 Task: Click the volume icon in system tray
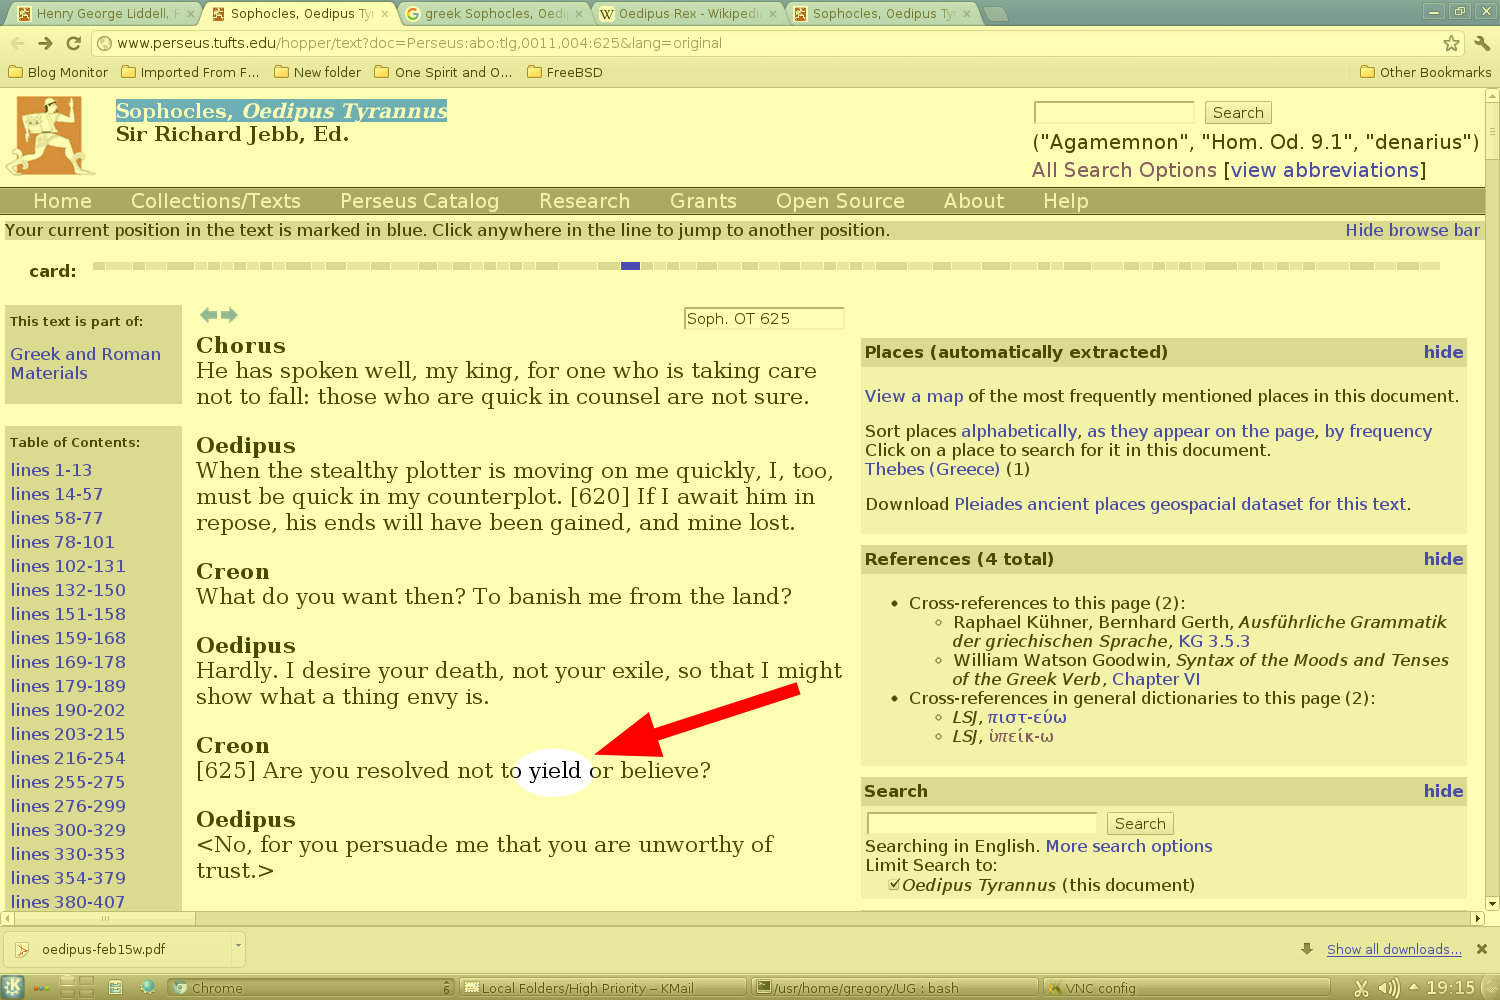click(1388, 988)
